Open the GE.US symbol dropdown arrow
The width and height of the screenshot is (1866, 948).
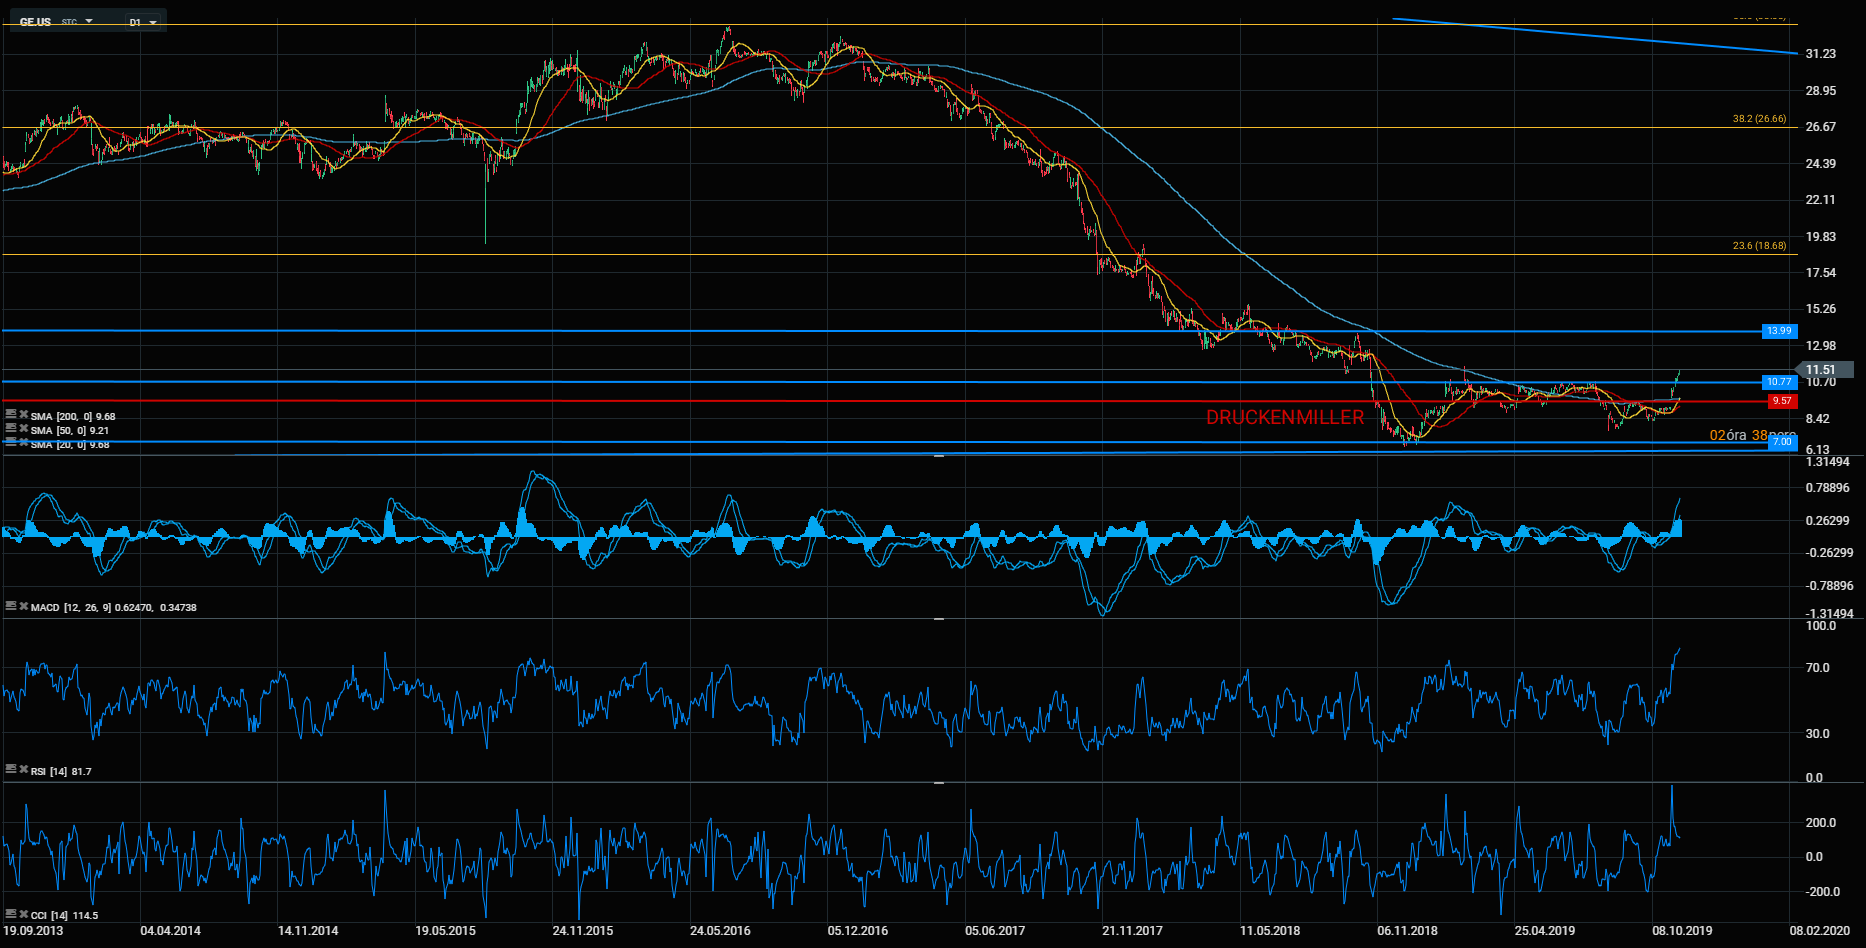(x=89, y=21)
